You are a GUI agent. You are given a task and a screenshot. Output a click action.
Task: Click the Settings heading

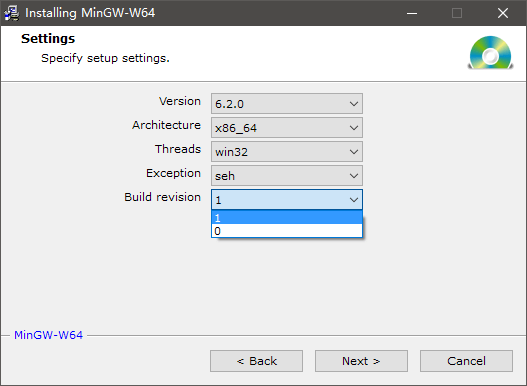click(48, 39)
